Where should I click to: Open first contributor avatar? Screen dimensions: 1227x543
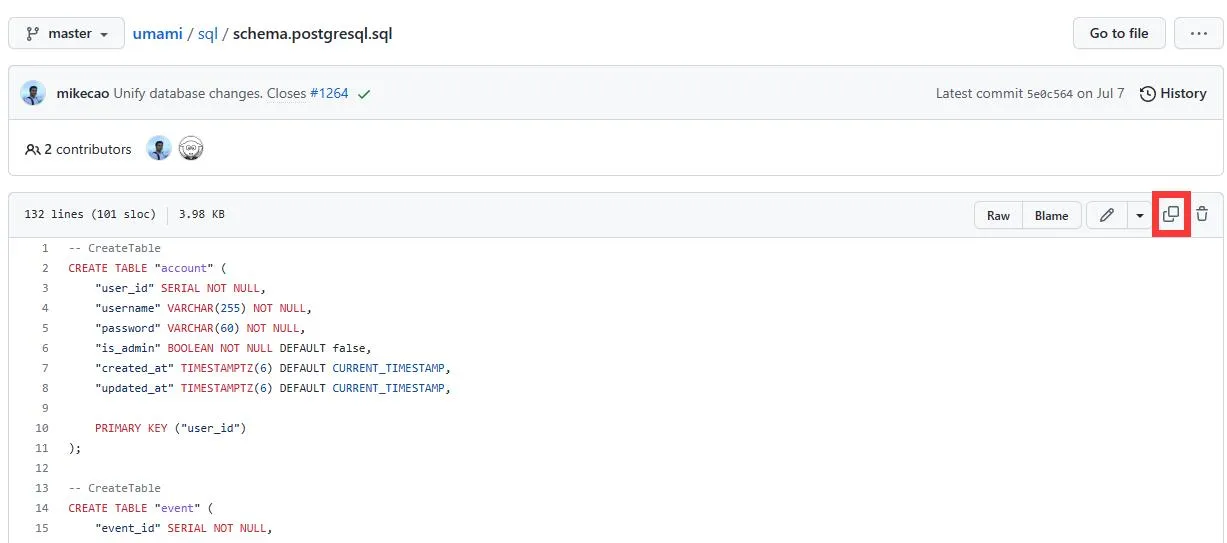159,149
